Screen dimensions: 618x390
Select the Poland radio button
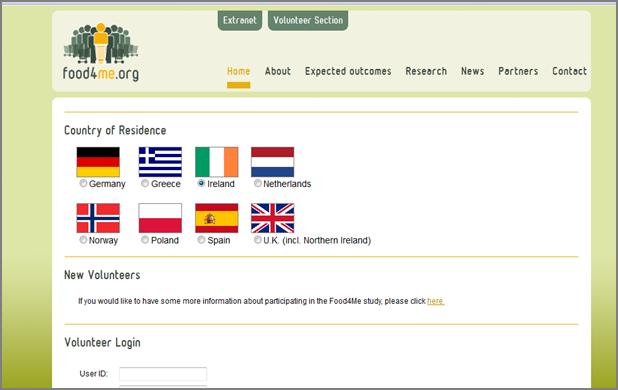coord(145,240)
